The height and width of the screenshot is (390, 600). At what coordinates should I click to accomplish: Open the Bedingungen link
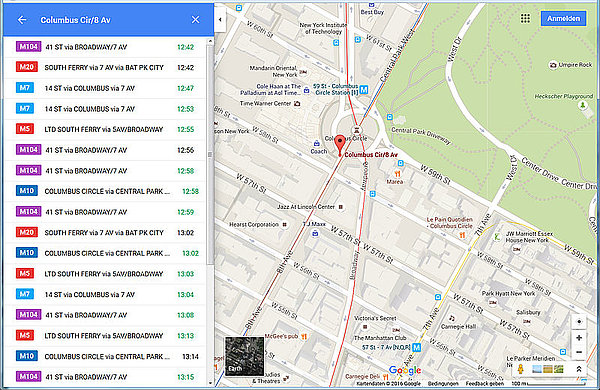(x=443, y=383)
